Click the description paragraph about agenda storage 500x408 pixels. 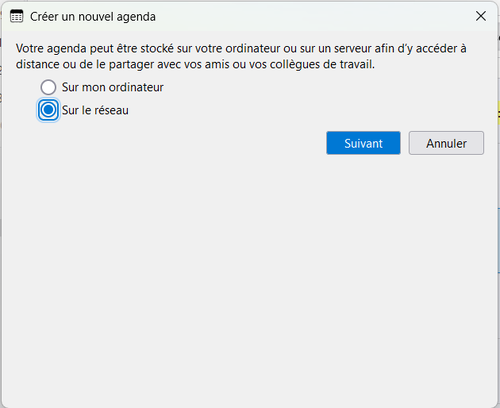pos(241,56)
